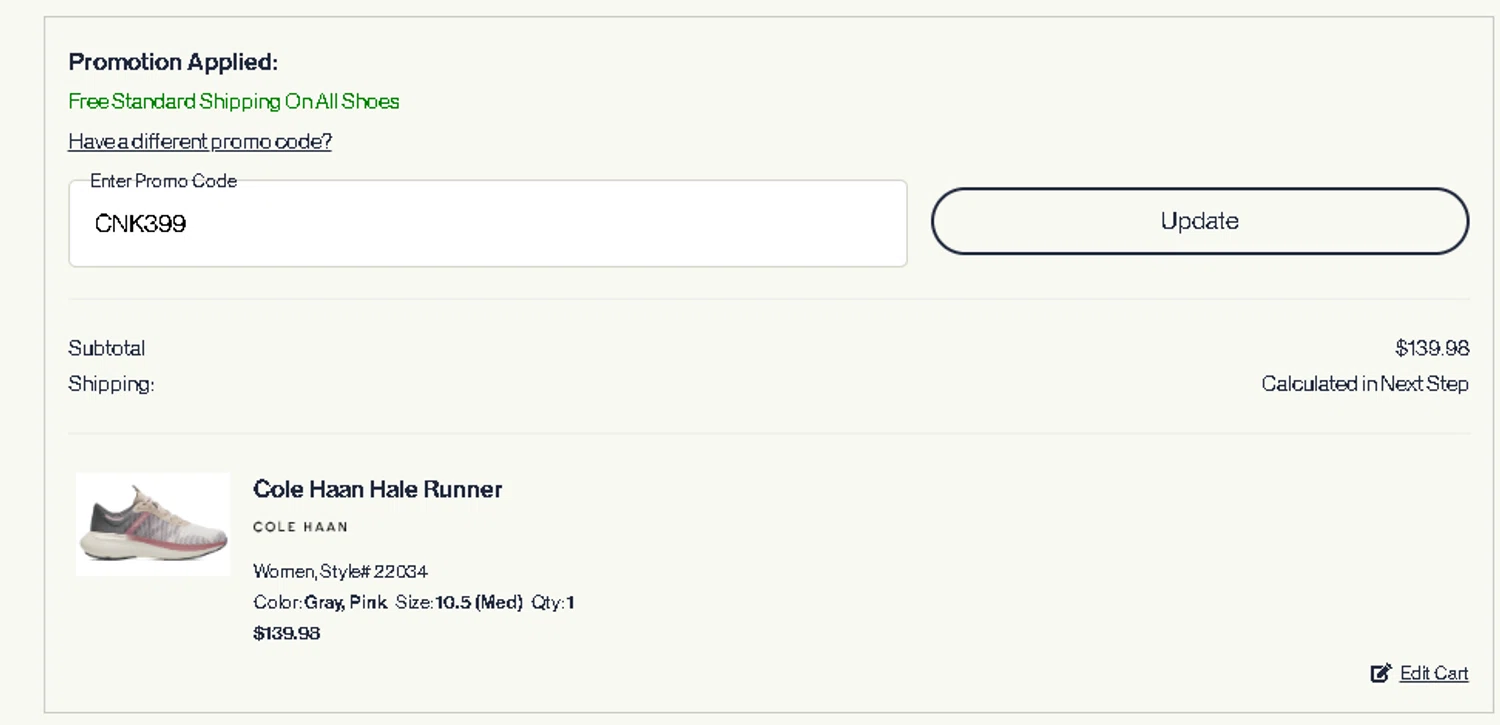This screenshot has width=1500, height=725.
Task: Click the Edit Cart pencil icon
Action: [1381, 673]
